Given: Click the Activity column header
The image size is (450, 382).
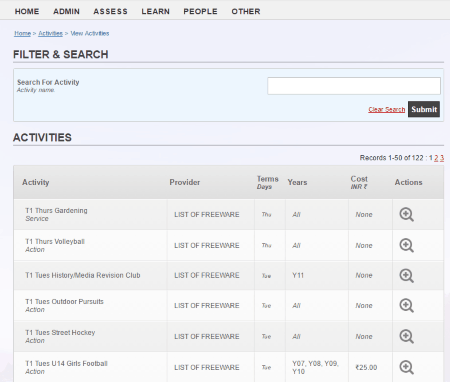Looking at the screenshot, I should (x=36, y=182).
